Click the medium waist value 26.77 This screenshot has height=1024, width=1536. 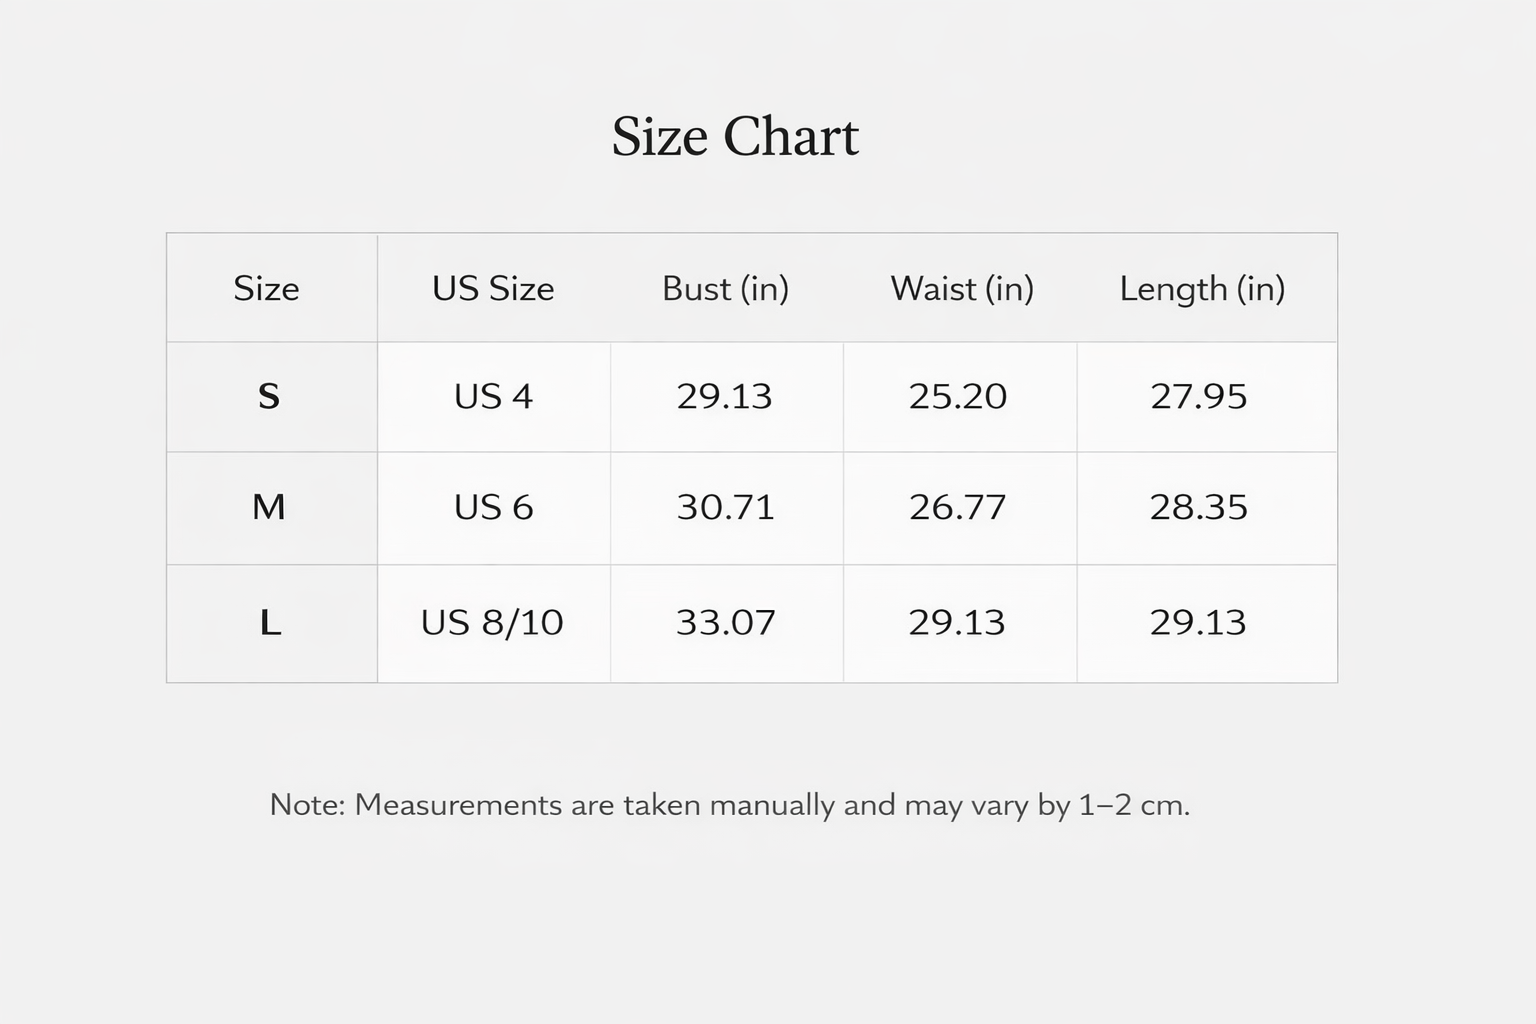[957, 508]
